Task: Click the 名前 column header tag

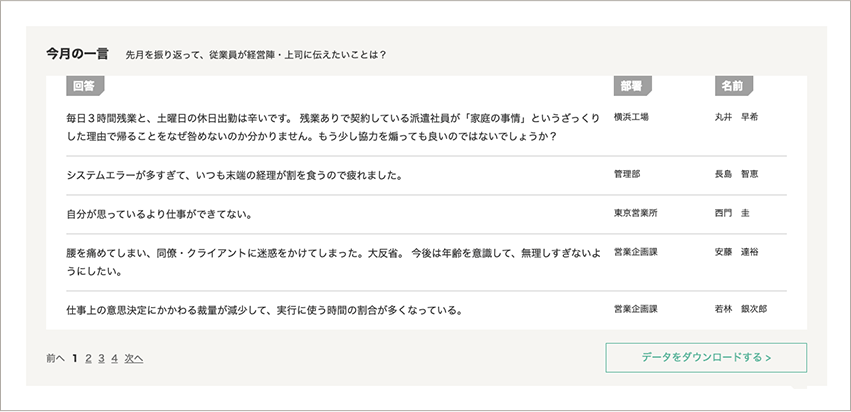Action: pos(734,86)
